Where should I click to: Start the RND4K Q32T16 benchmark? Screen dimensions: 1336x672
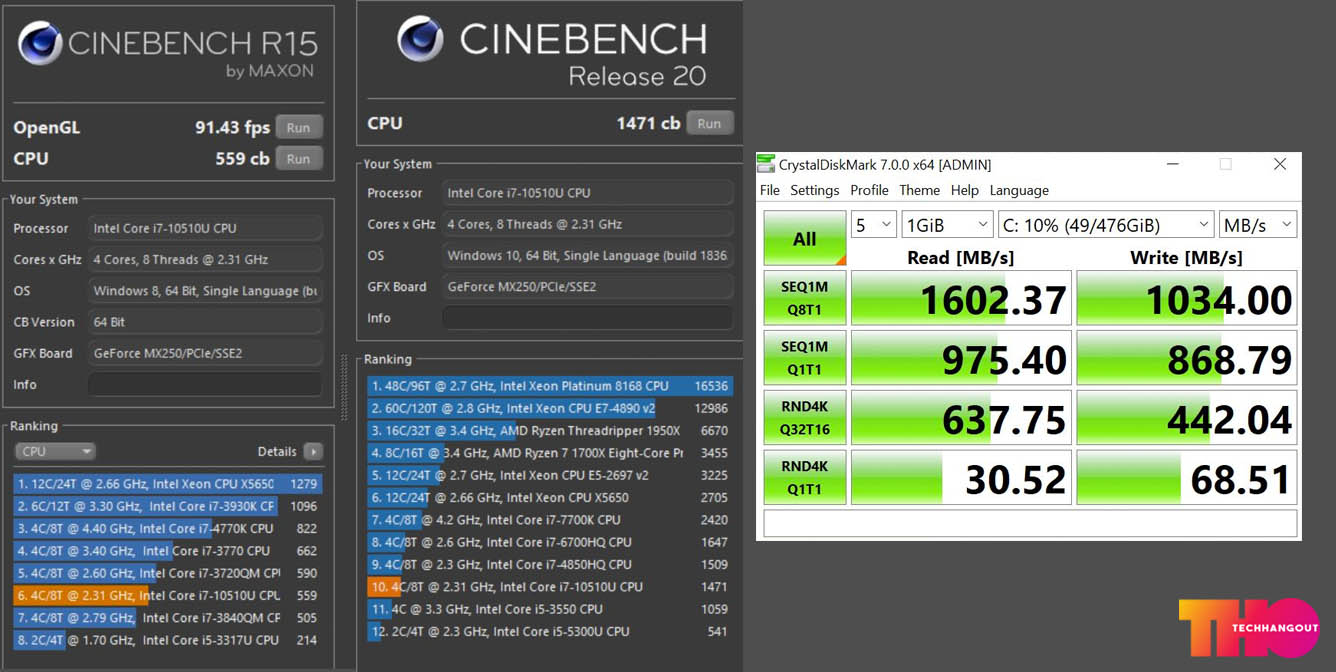[805, 418]
